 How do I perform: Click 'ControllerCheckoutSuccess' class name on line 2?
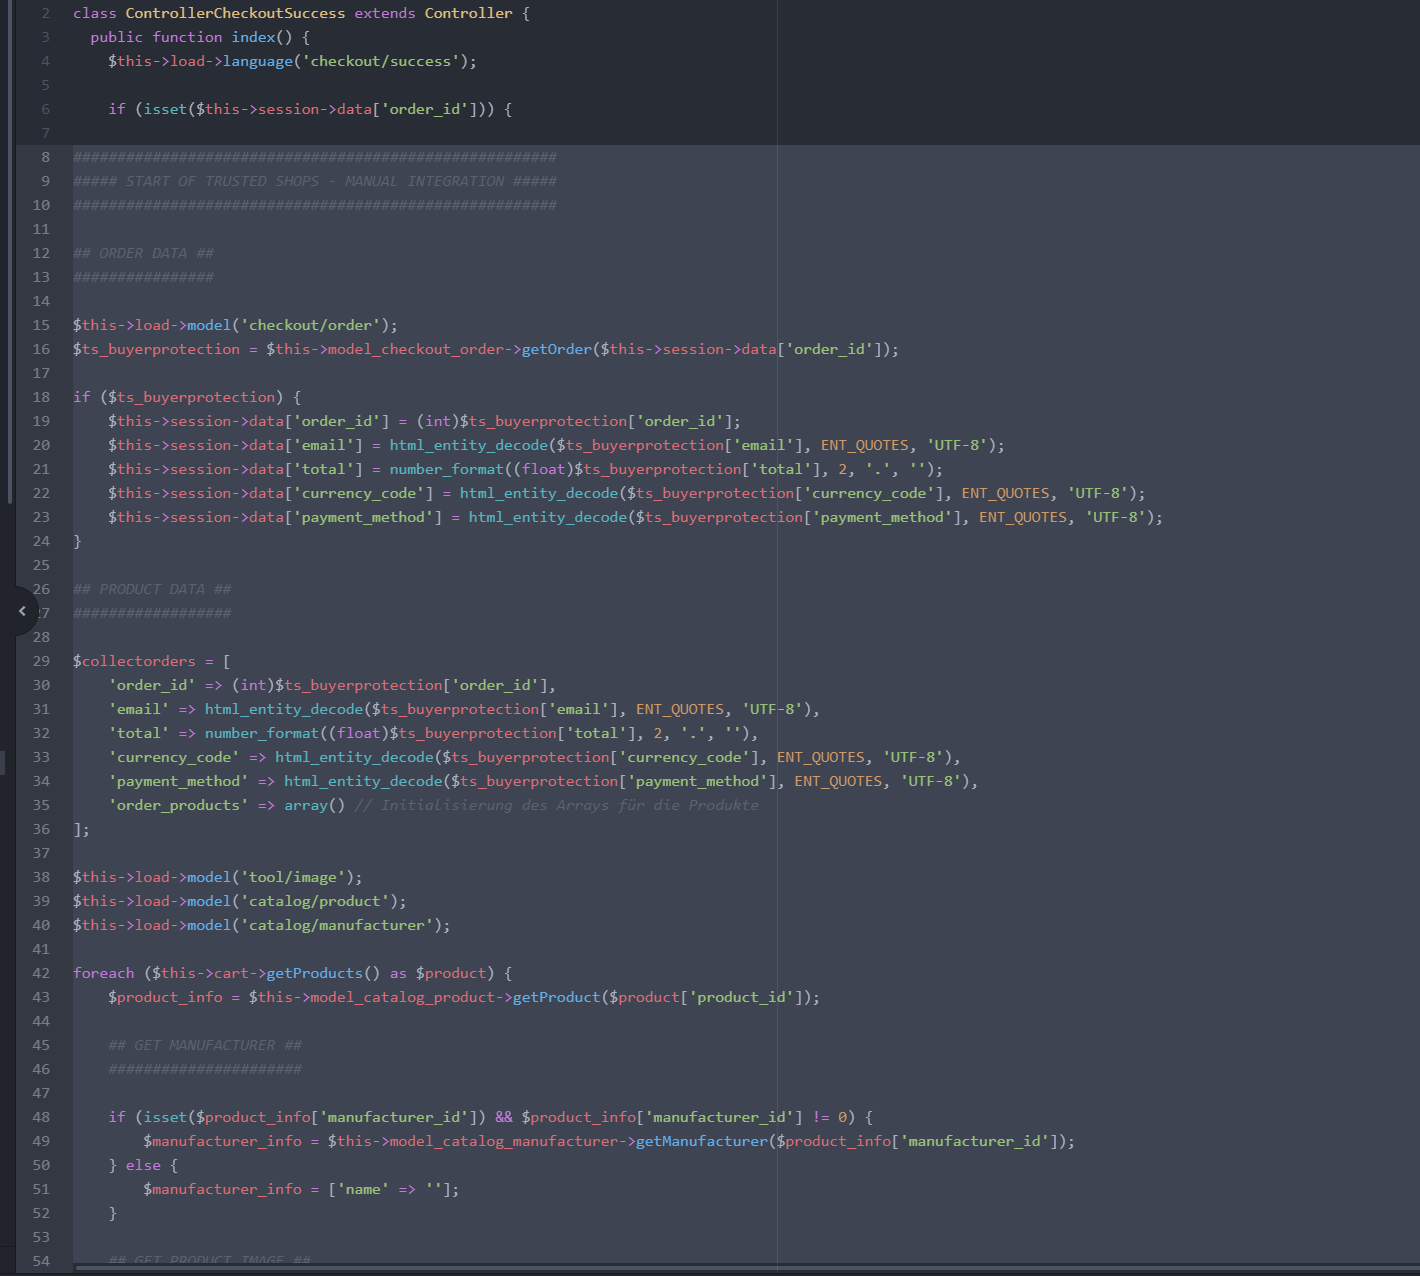(235, 13)
